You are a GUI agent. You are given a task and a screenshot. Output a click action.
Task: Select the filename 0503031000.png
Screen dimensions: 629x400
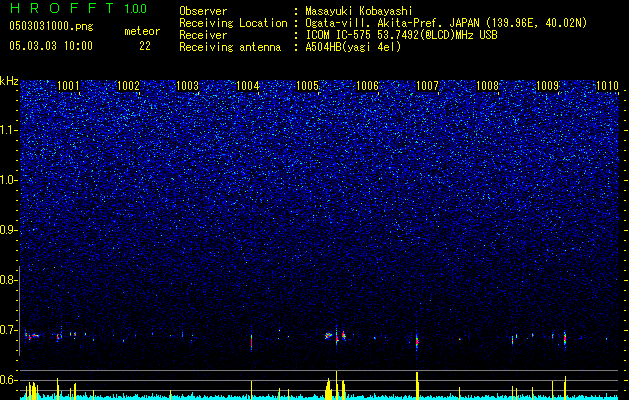pyautogui.click(x=51, y=26)
